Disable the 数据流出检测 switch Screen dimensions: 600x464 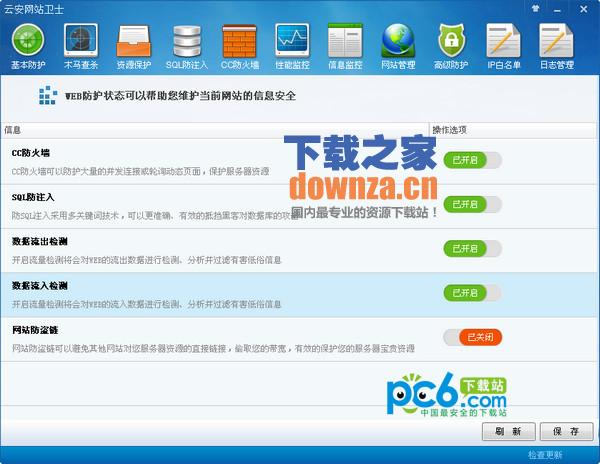point(472,248)
